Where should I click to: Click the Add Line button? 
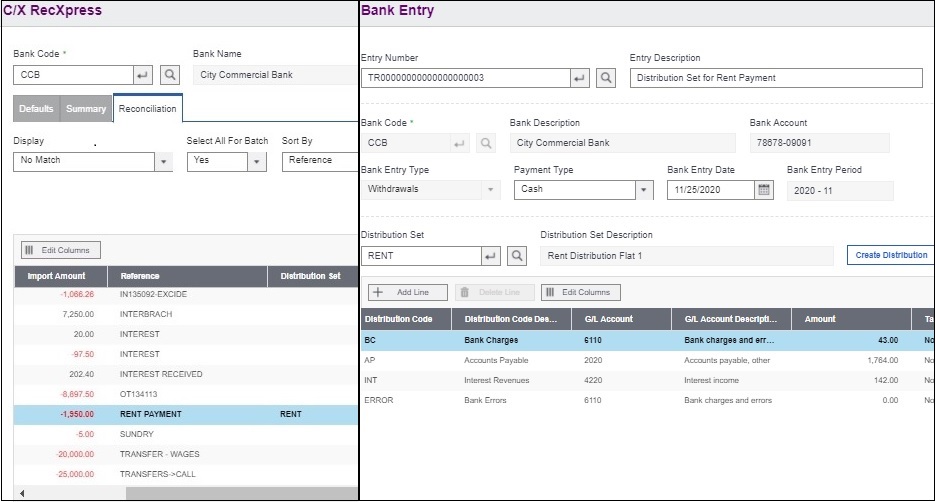(x=405, y=292)
